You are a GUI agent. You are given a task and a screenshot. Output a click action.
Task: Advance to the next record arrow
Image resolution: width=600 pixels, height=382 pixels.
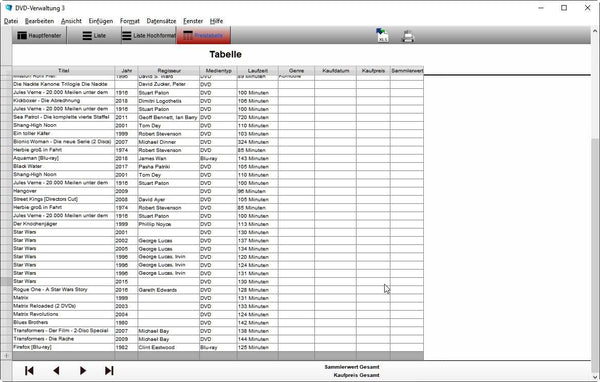point(83,371)
